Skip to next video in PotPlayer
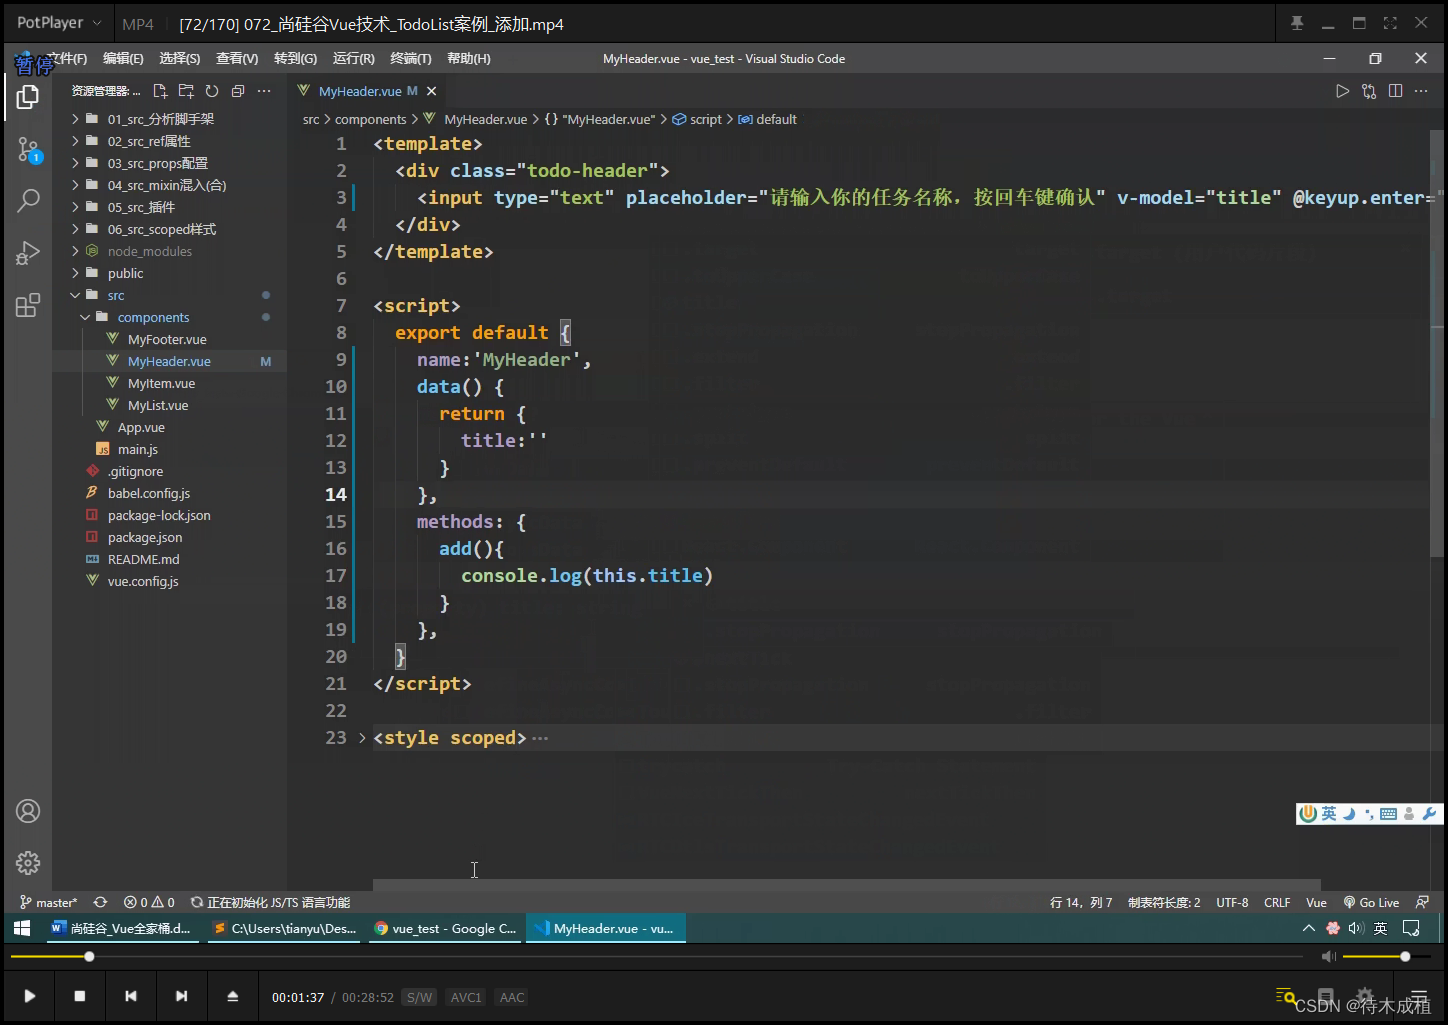The image size is (1448, 1025). coord(181,996)
